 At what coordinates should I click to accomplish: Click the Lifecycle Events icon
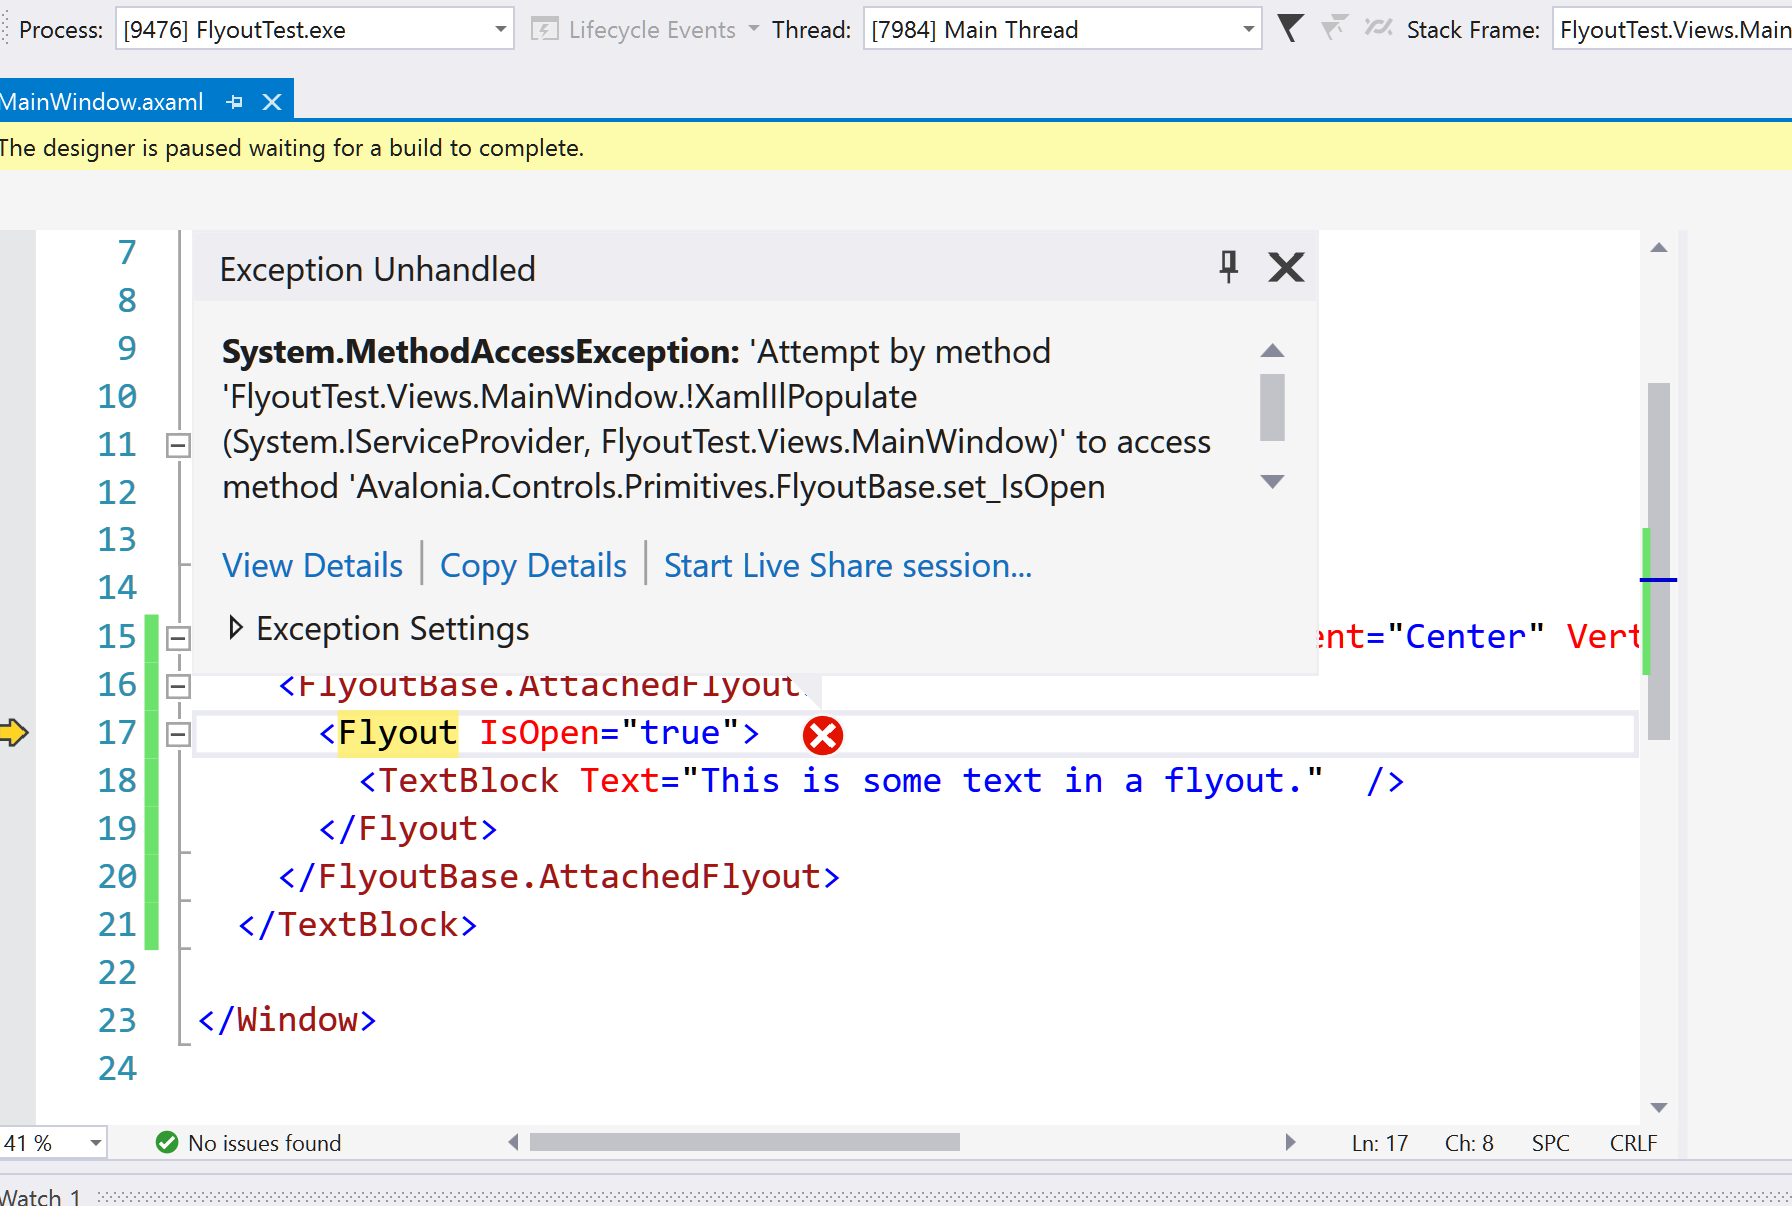coord(546,29)
